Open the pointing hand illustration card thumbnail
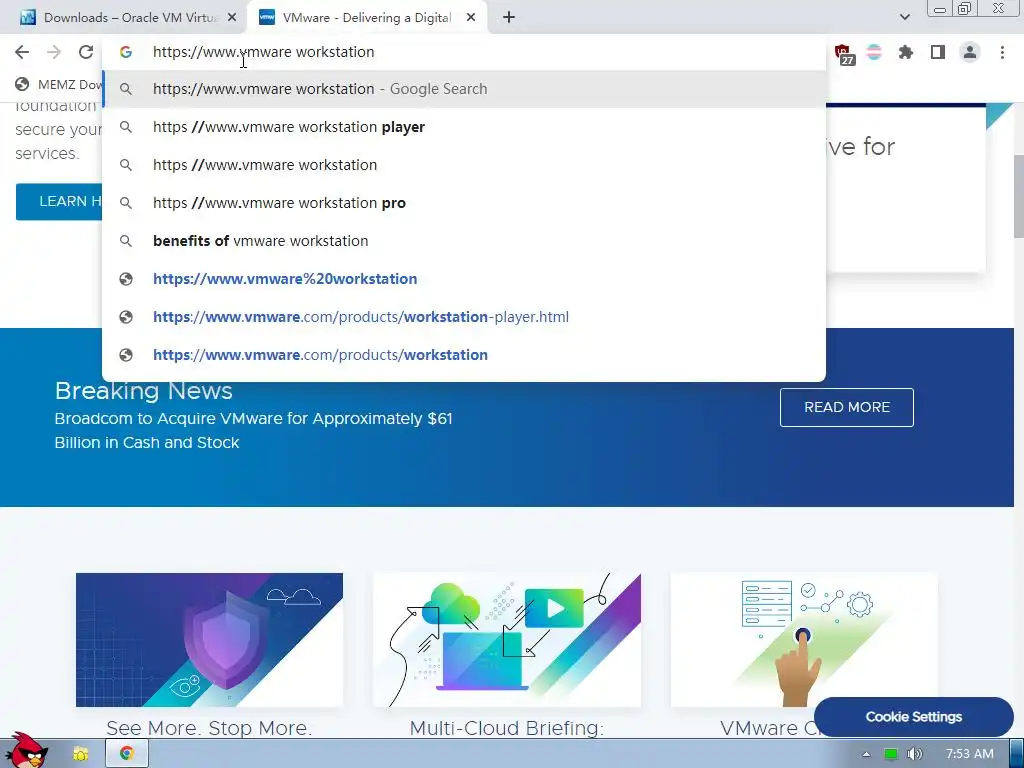 pyautogui.click(x=803, y=639)
